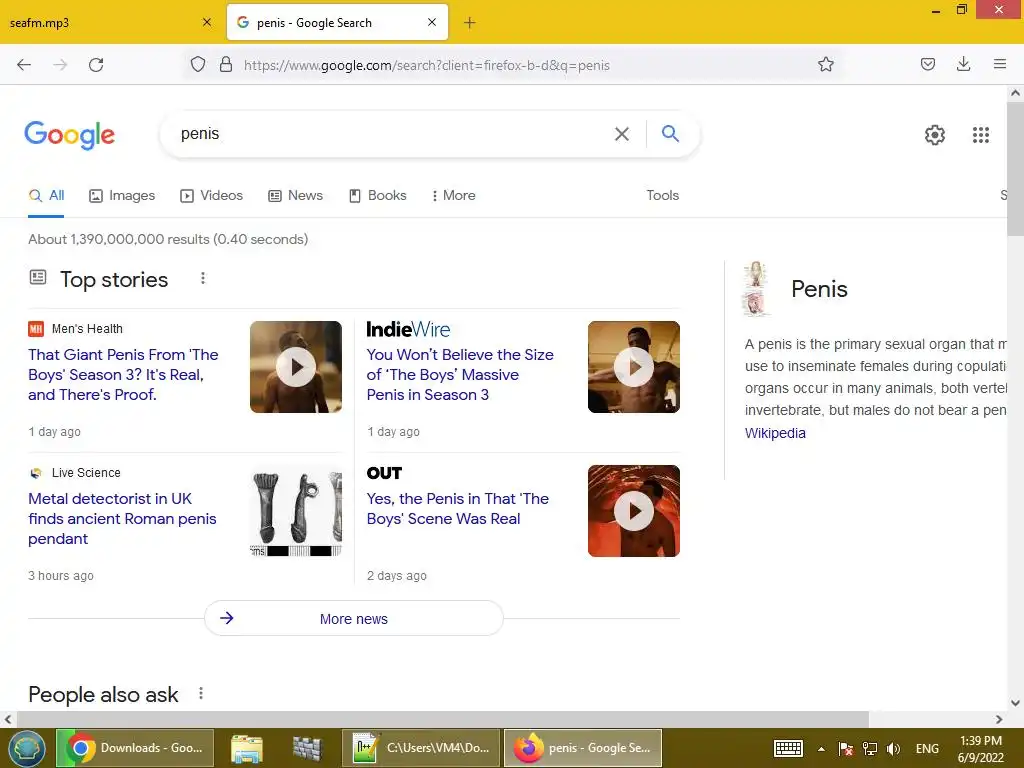Play the OUT story video thumbnail
Image resolution: width=1024 pixels, height=768 pixels.
(633, 511)
